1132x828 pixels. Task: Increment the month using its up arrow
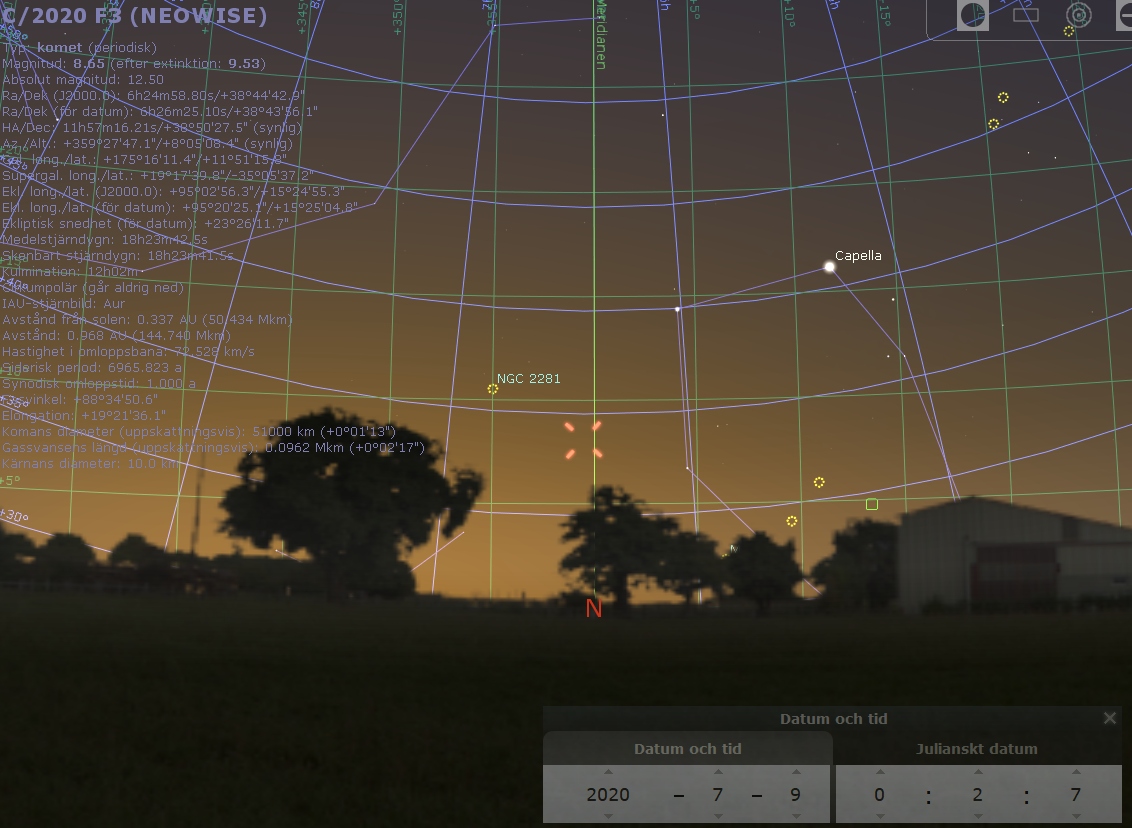click(718, 773)
